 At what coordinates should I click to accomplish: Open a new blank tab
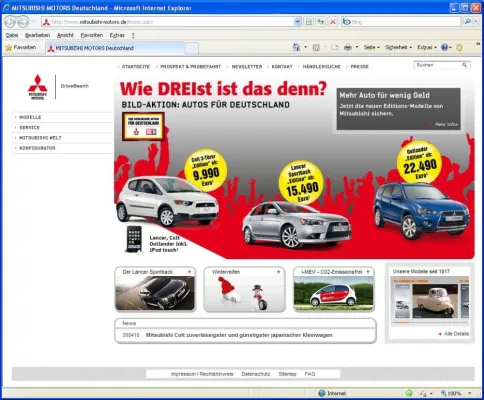click(192, 48)
